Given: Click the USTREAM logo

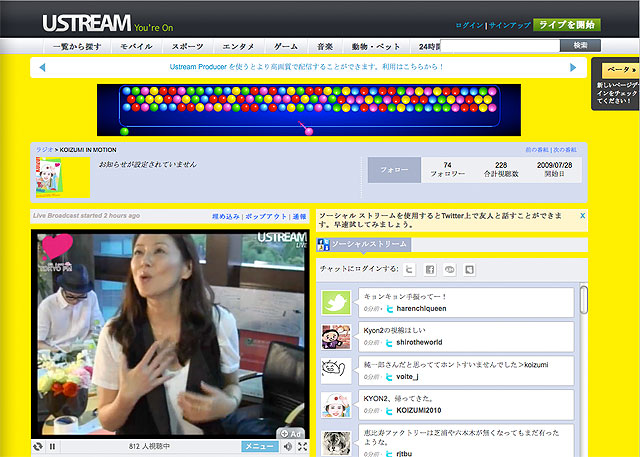Looking at the screenshot, I should 87,23.
